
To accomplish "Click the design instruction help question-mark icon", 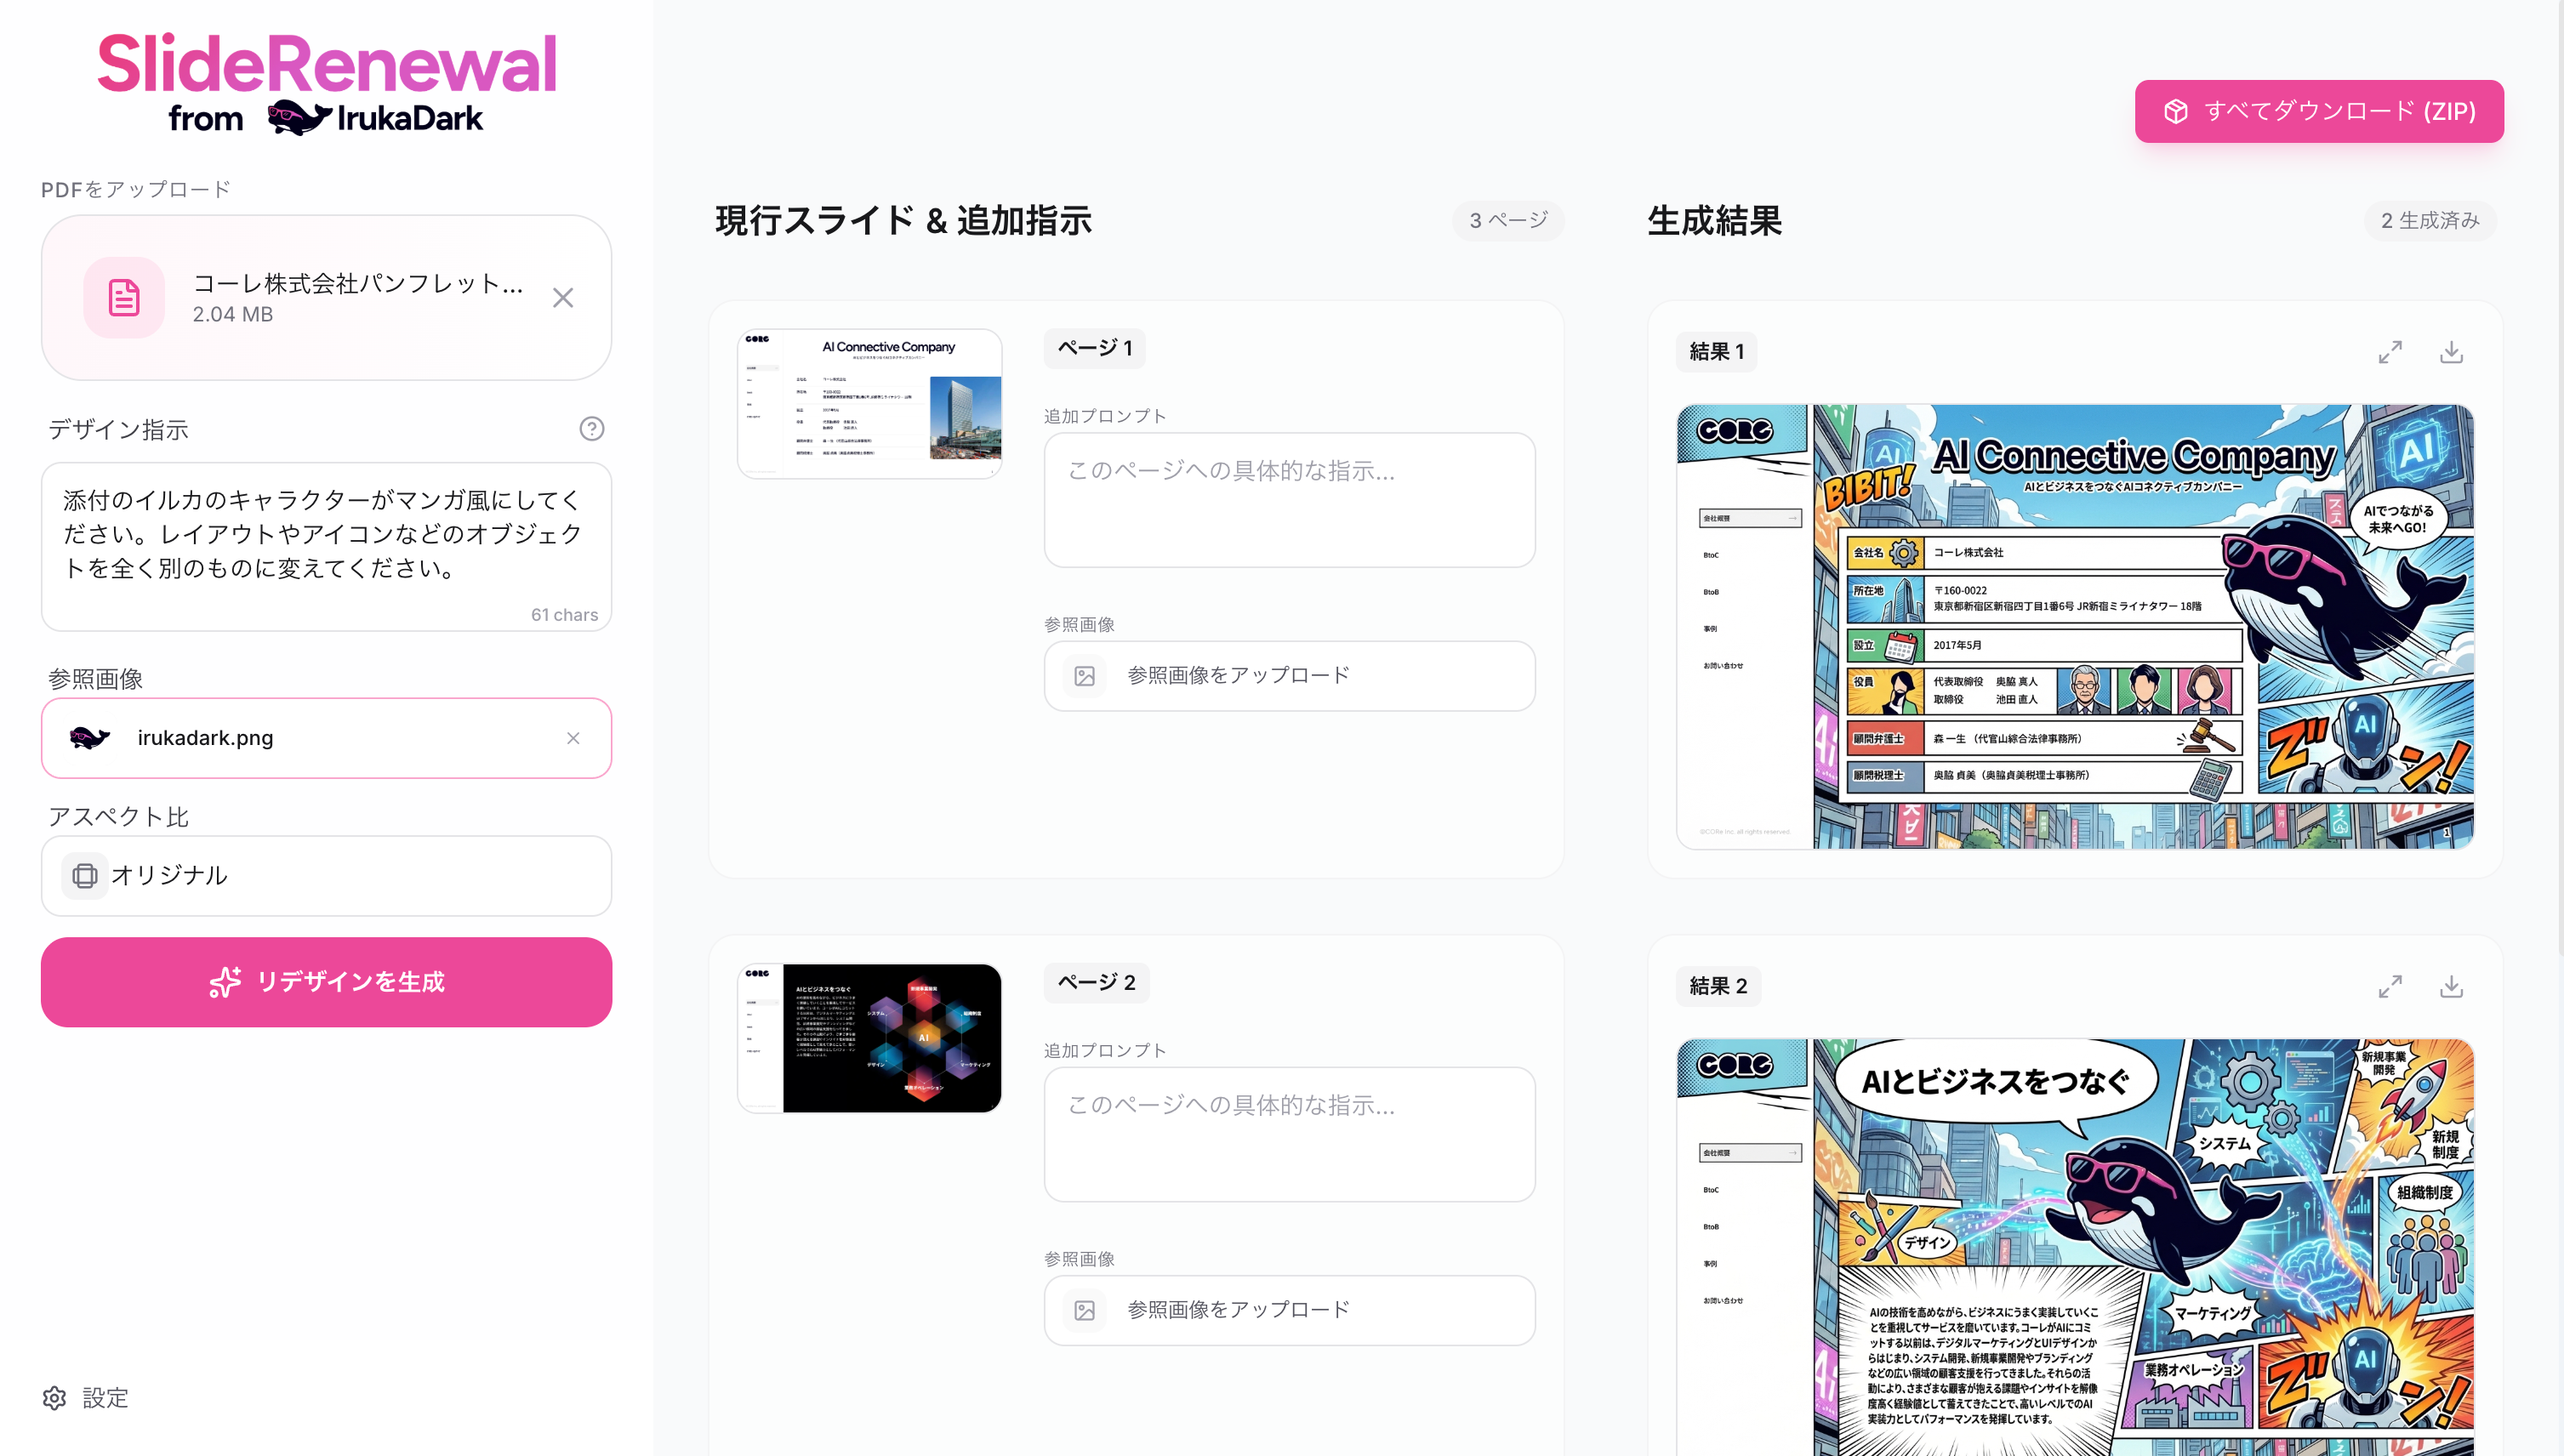I will [591, 429].
